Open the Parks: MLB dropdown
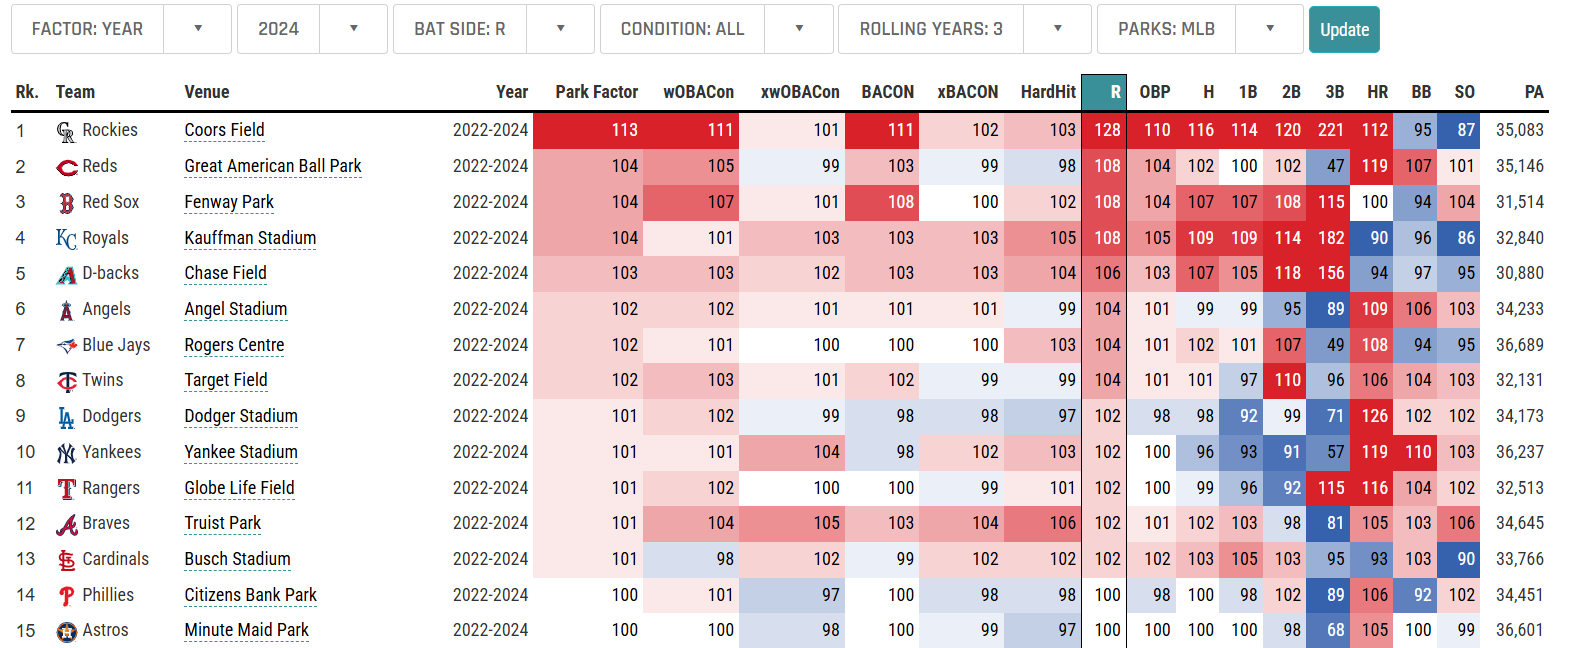Screen dimensions: 1578x648 click(1199, 29)
